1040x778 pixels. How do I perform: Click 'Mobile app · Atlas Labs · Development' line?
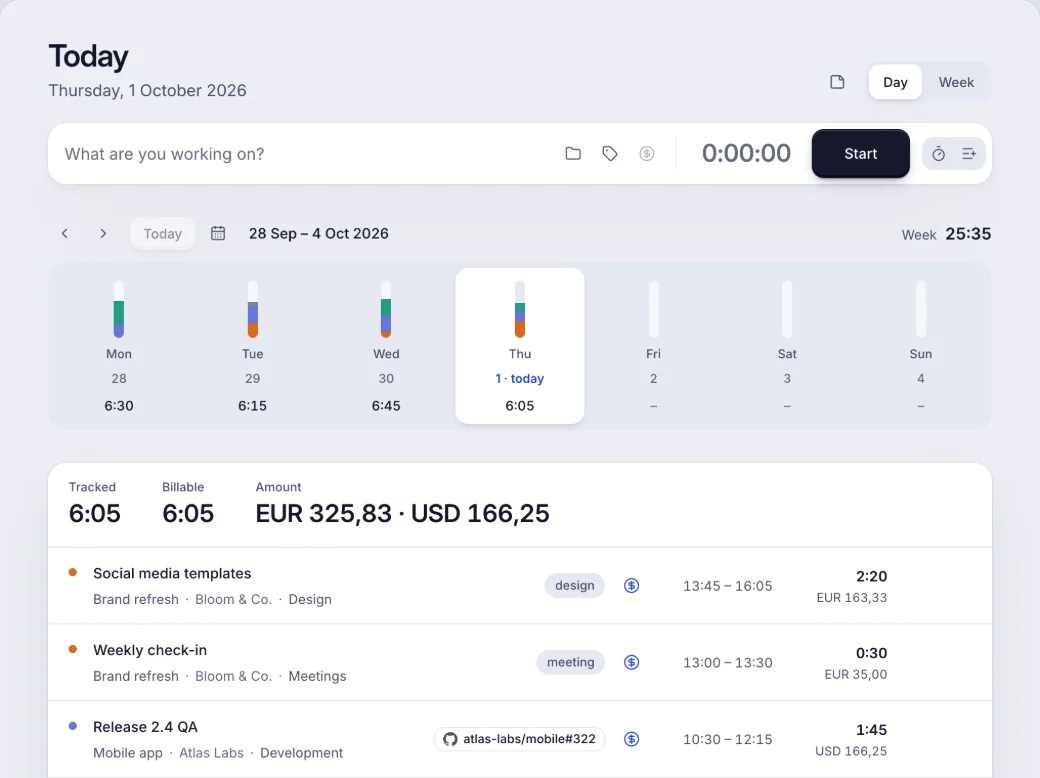tap(218, 753)
